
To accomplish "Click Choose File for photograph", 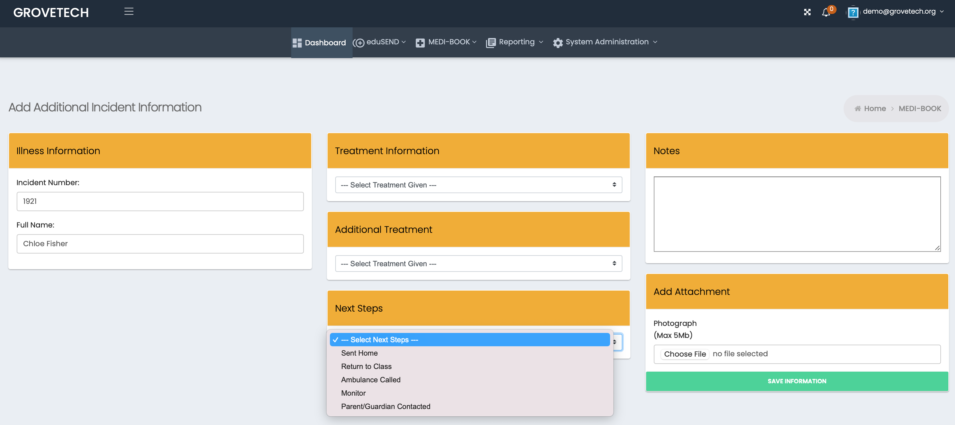I will pos(685,354).
